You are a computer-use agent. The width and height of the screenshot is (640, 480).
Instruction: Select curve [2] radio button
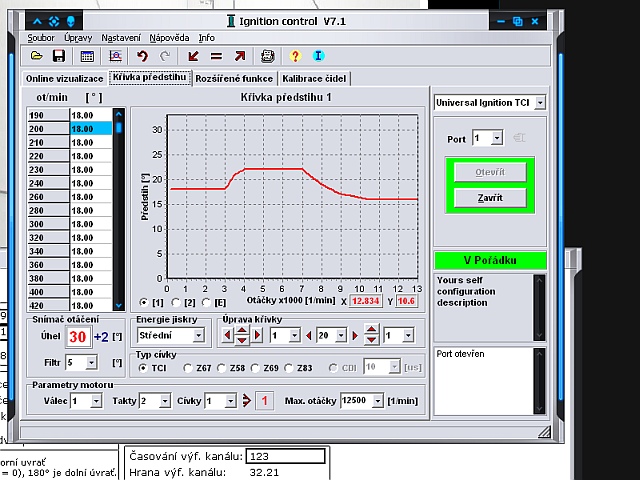pyautogui.click(x=176, y=302)
